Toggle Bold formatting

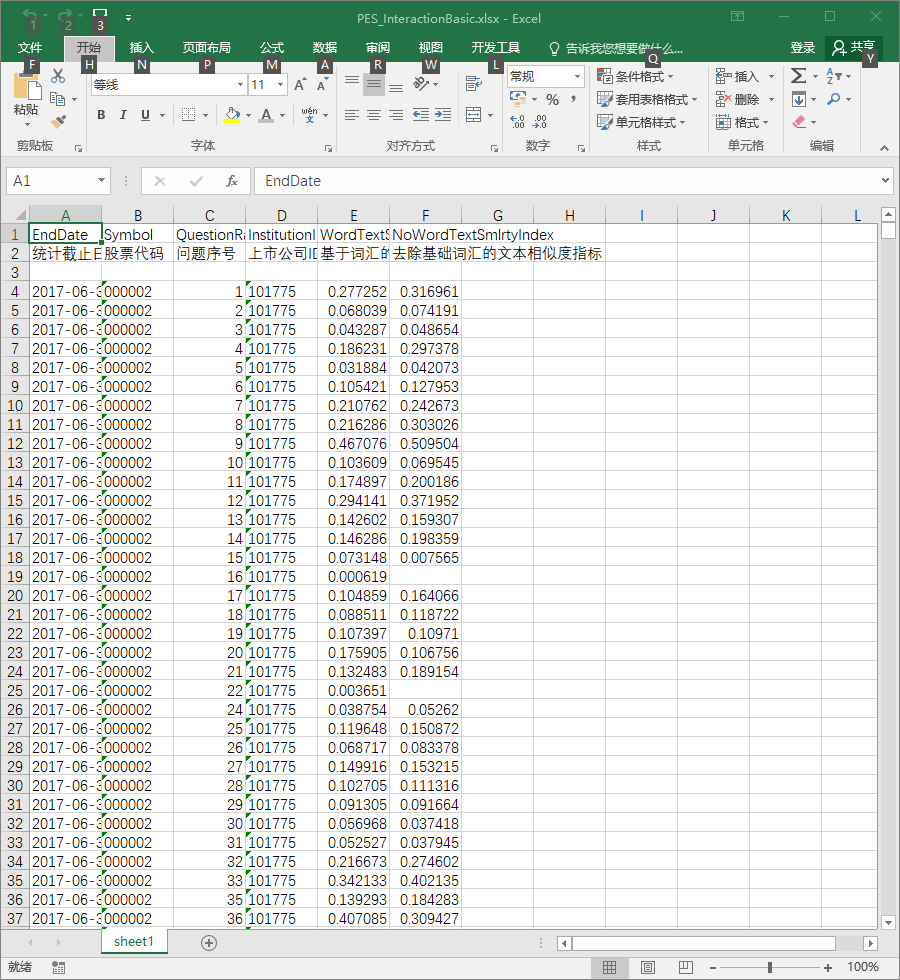coord(101,115)
